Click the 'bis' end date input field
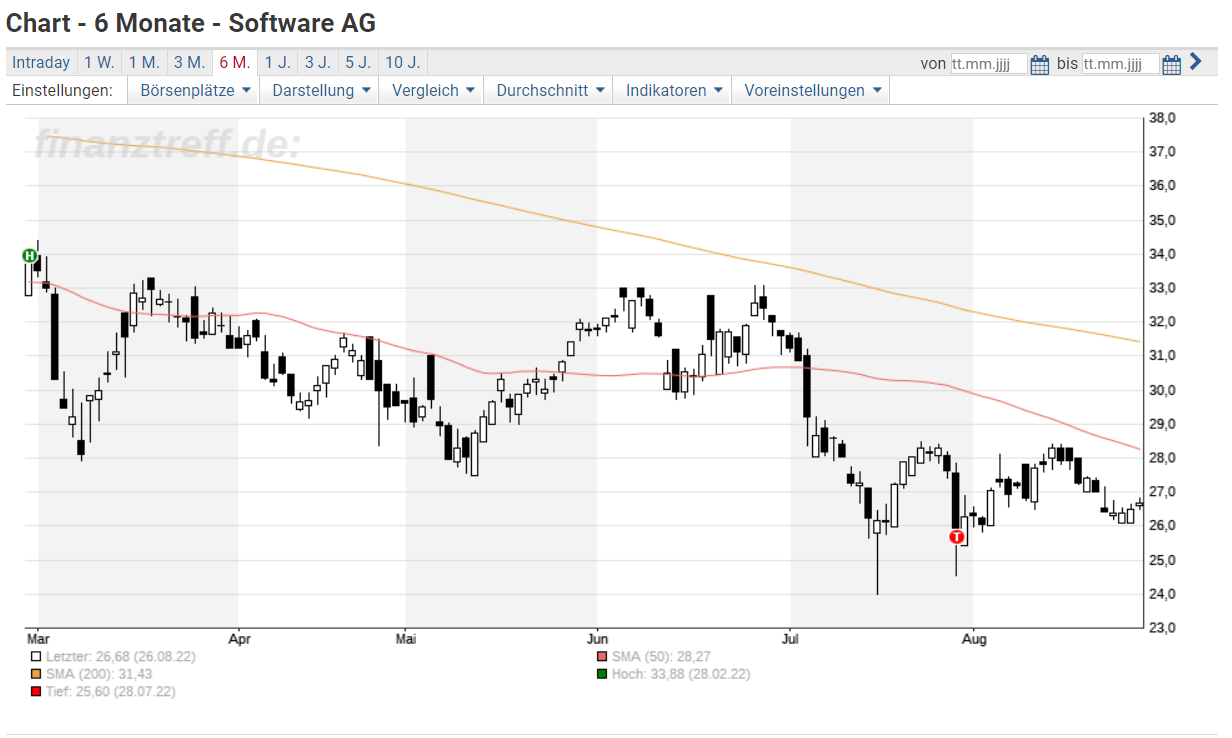This screenshot has height=738, width=1232. coord(1120,64)
